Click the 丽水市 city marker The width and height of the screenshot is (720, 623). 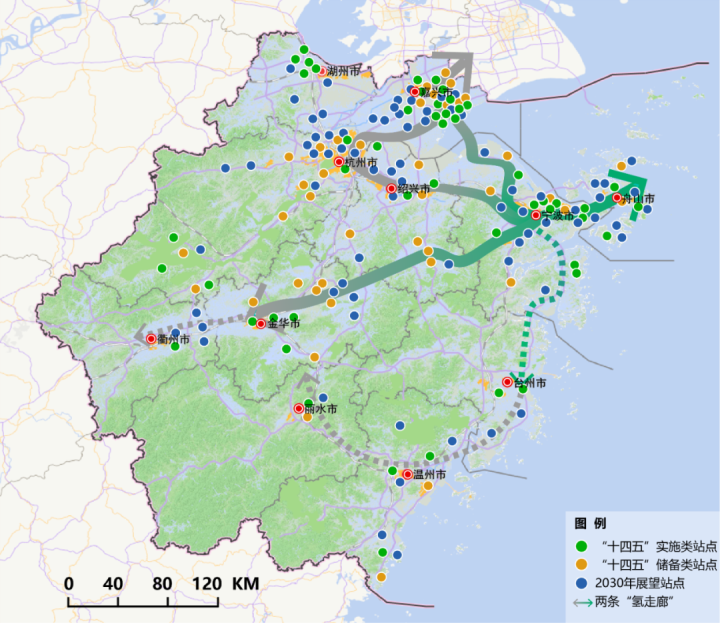tap(298, 408)
